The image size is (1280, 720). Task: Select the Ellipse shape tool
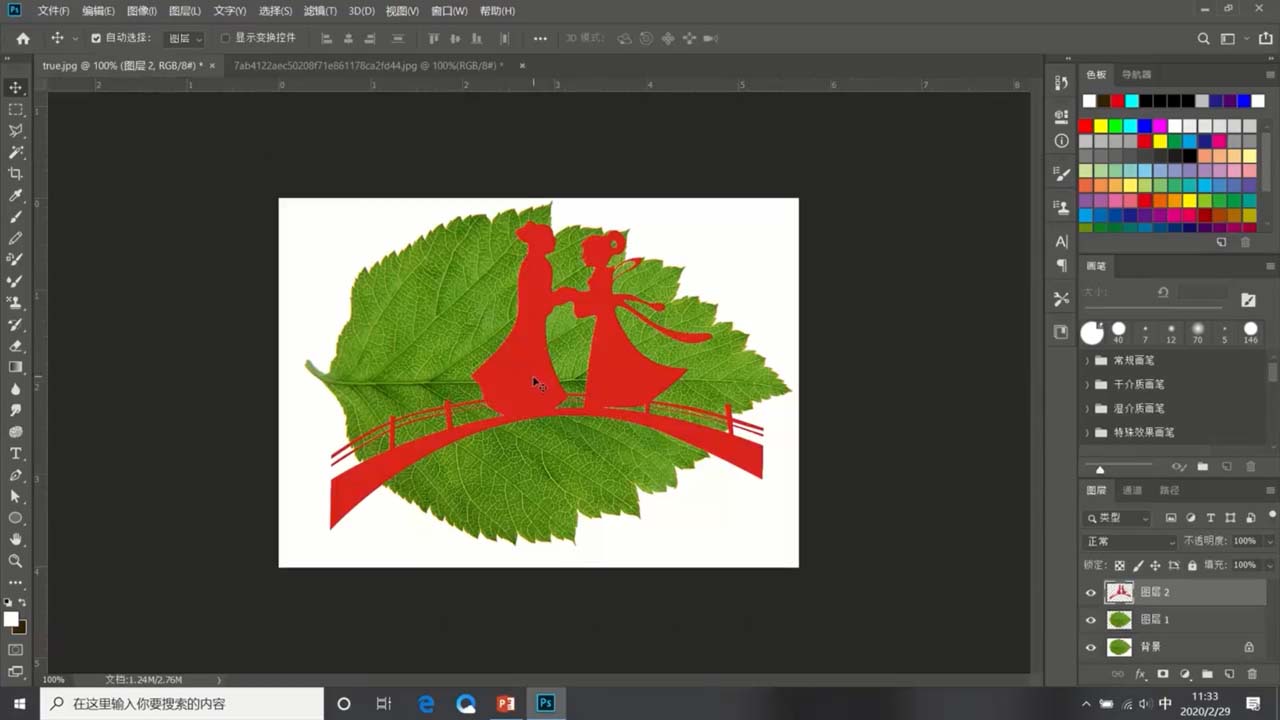click(x=16, y=518)
